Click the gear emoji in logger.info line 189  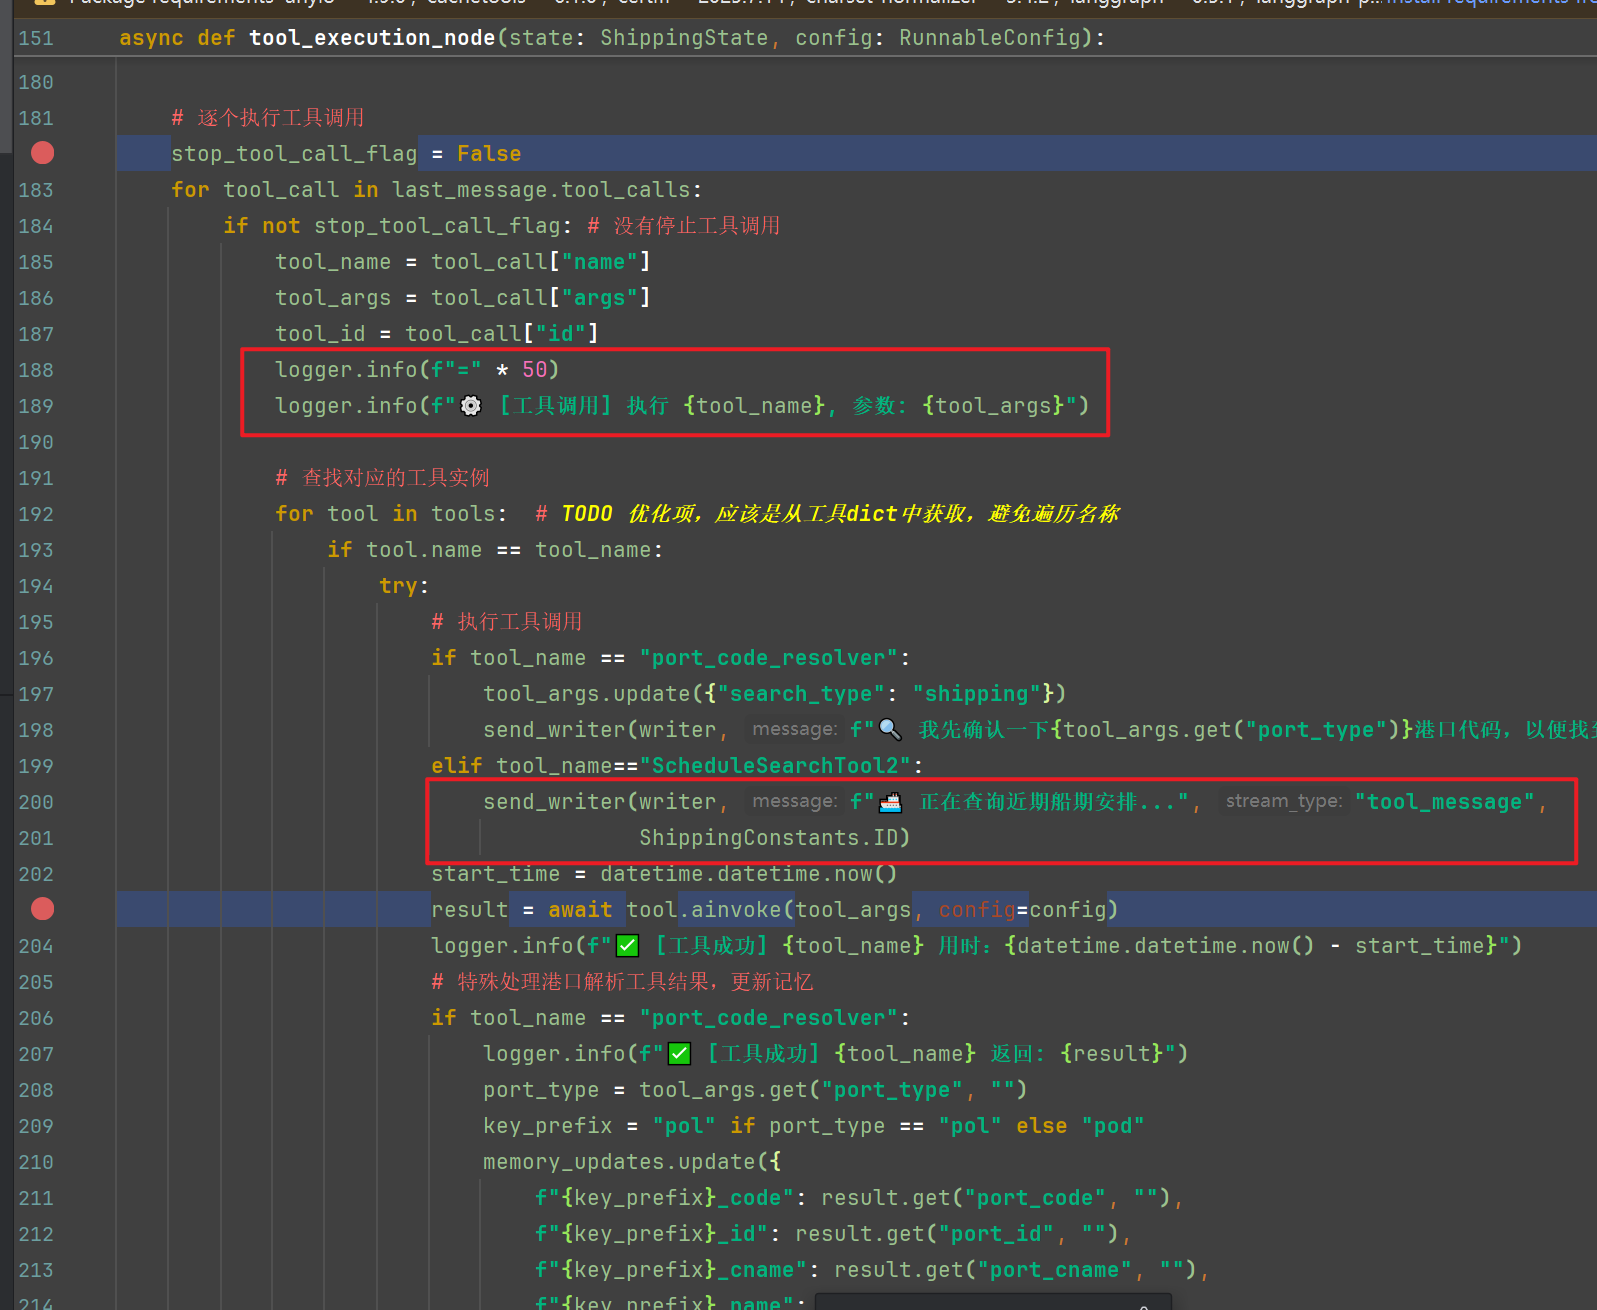click(471, 406)
